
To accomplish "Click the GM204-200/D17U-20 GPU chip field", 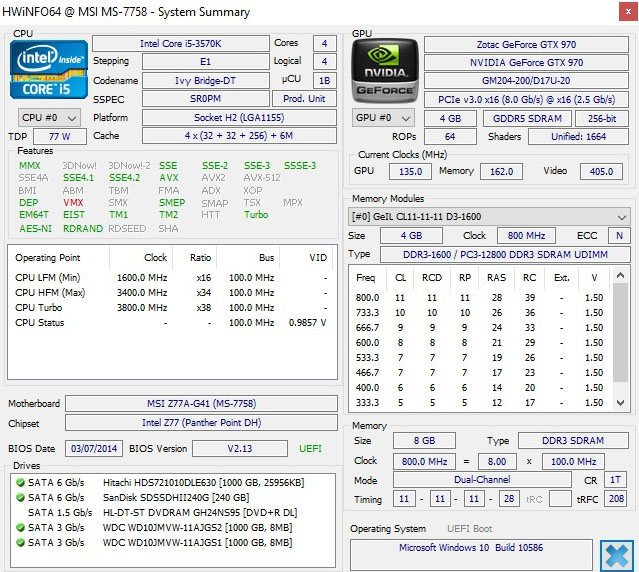I will click(526, 80).
